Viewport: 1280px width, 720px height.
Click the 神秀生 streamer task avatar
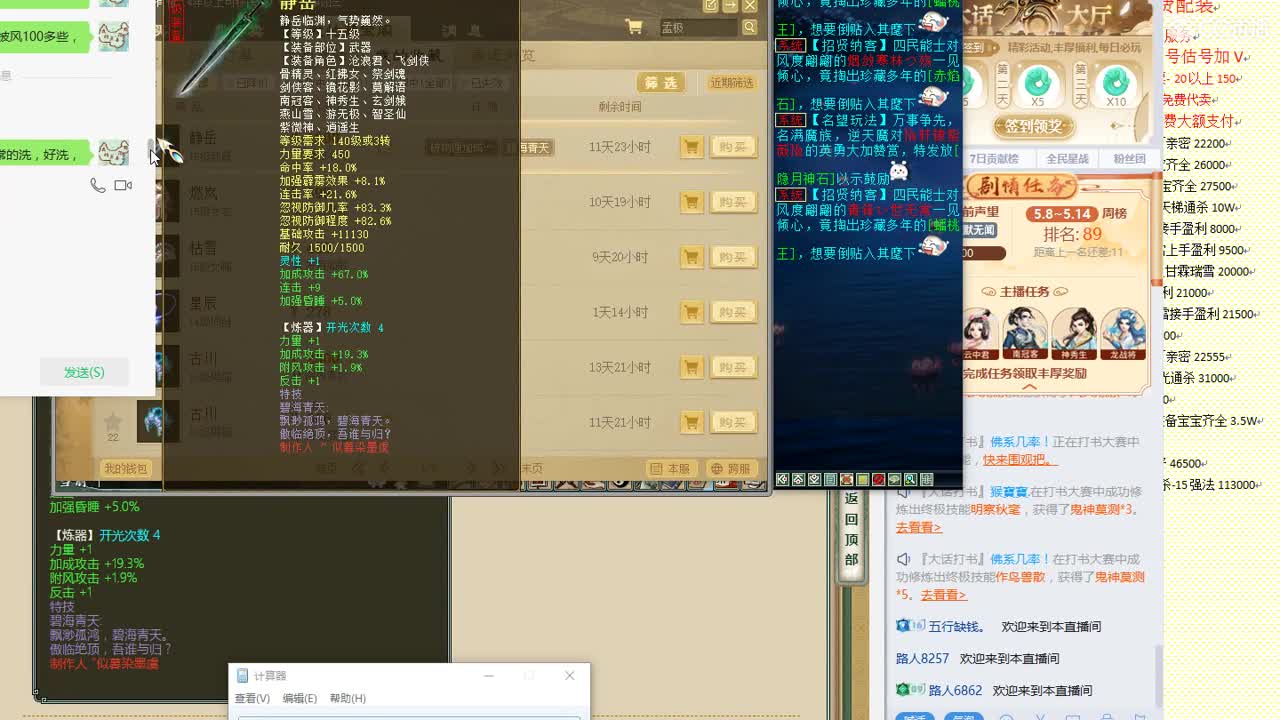point(1074,334)
